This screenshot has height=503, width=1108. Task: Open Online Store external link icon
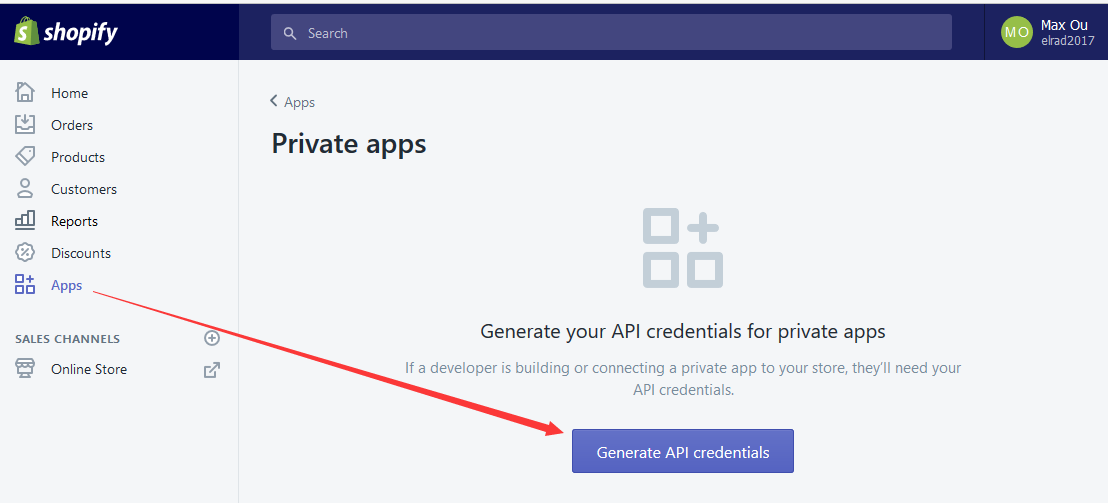tap(212, 369)
